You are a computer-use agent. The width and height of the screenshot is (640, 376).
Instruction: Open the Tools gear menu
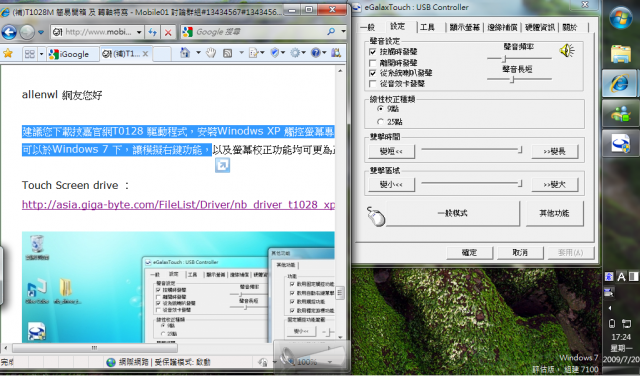[x=298, y=53]
